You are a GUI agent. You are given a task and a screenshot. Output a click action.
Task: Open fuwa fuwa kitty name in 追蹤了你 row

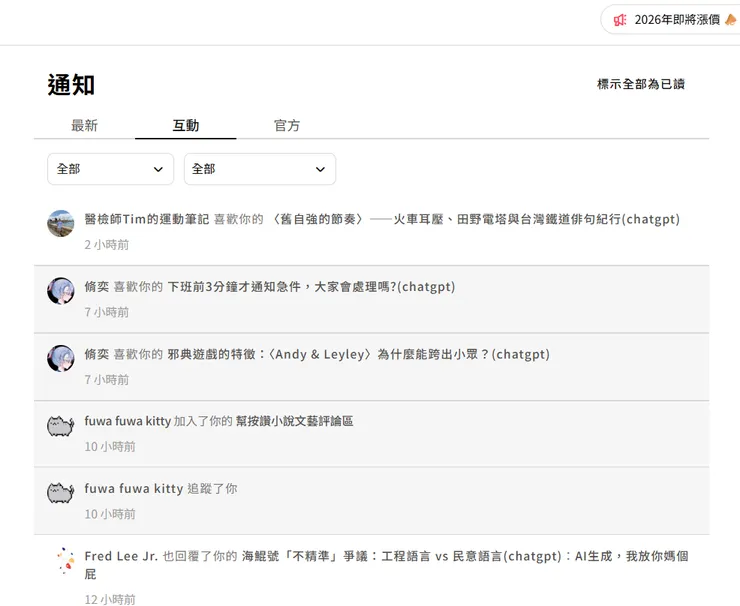[134, 488]
